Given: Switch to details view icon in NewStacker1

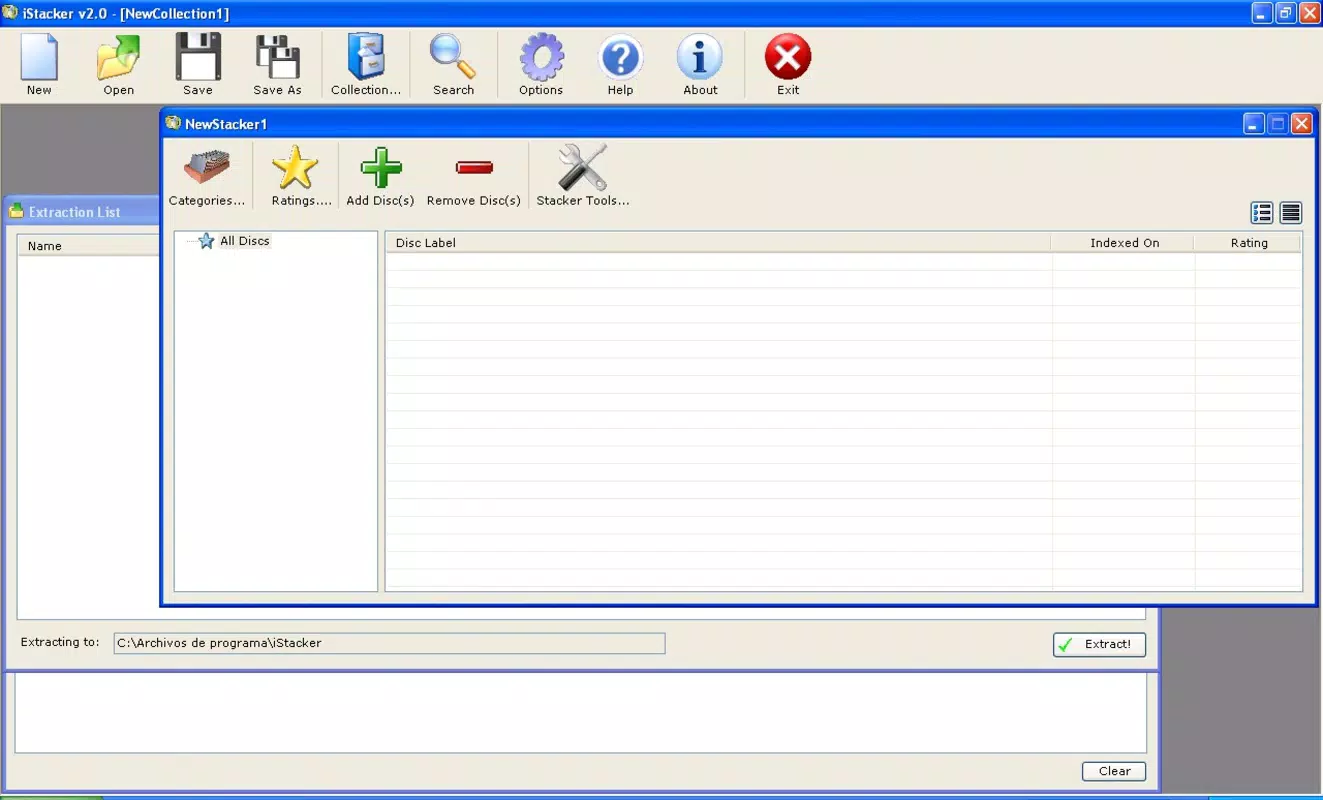Looking at the screenshot, I should tap(1291, 212).
